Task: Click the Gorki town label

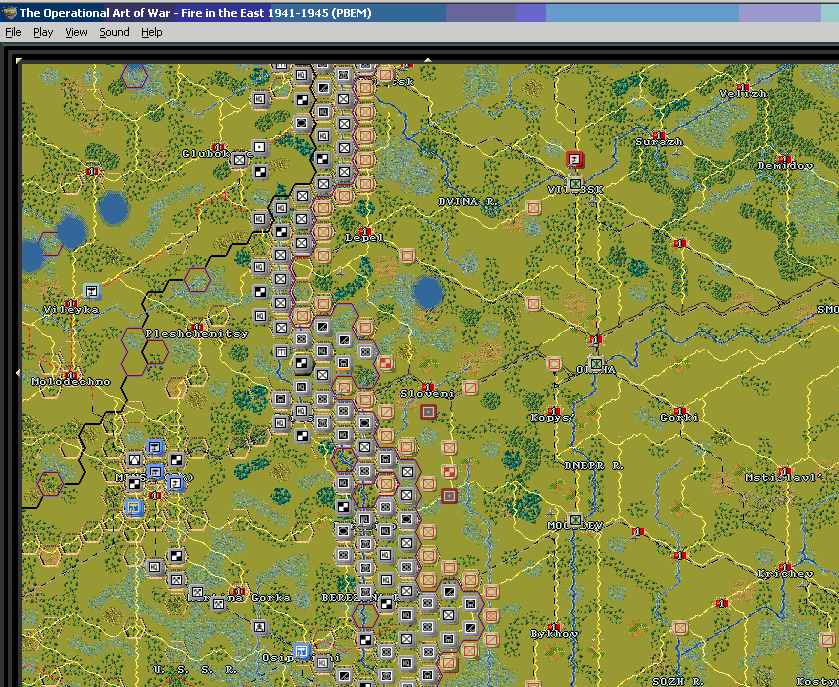Action: 680,417
